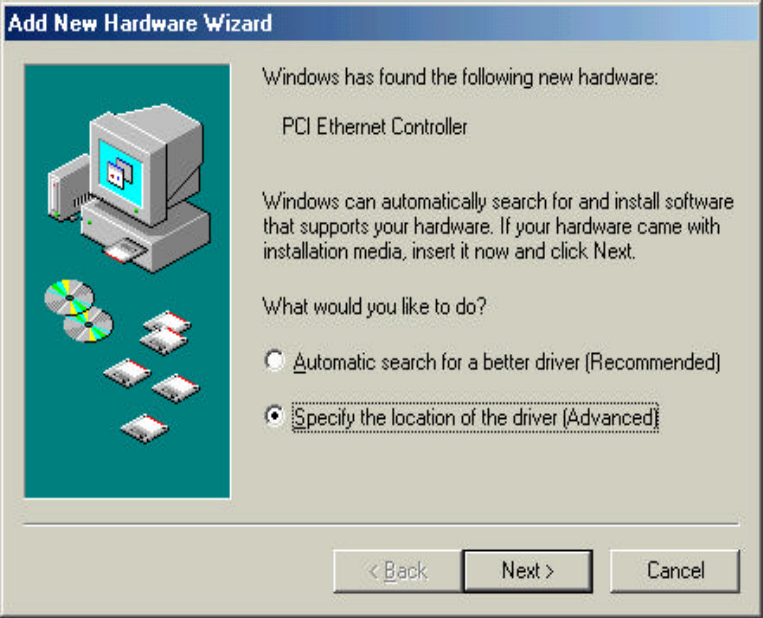Click the 'Windows has found the following new hardware' heading
This screenshot has height=618, width=763.
[460, 77]
